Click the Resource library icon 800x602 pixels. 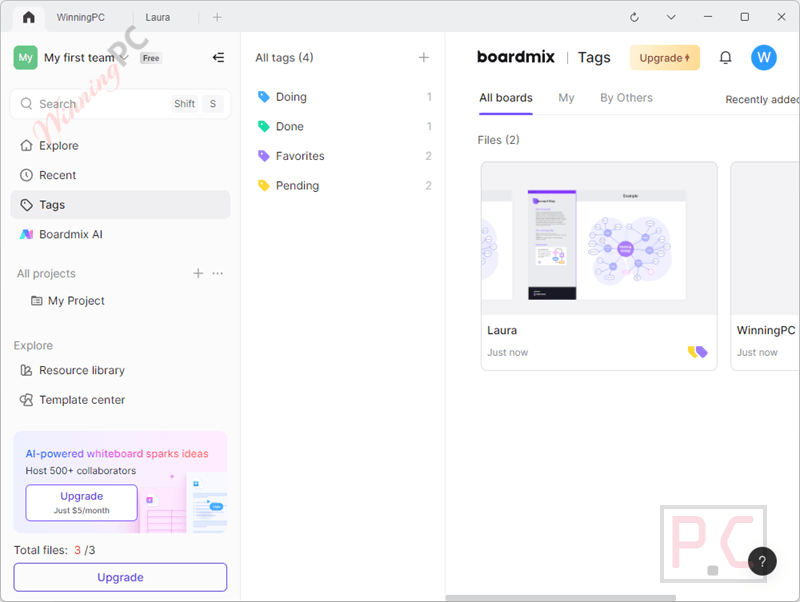click(x=26, y=370)
